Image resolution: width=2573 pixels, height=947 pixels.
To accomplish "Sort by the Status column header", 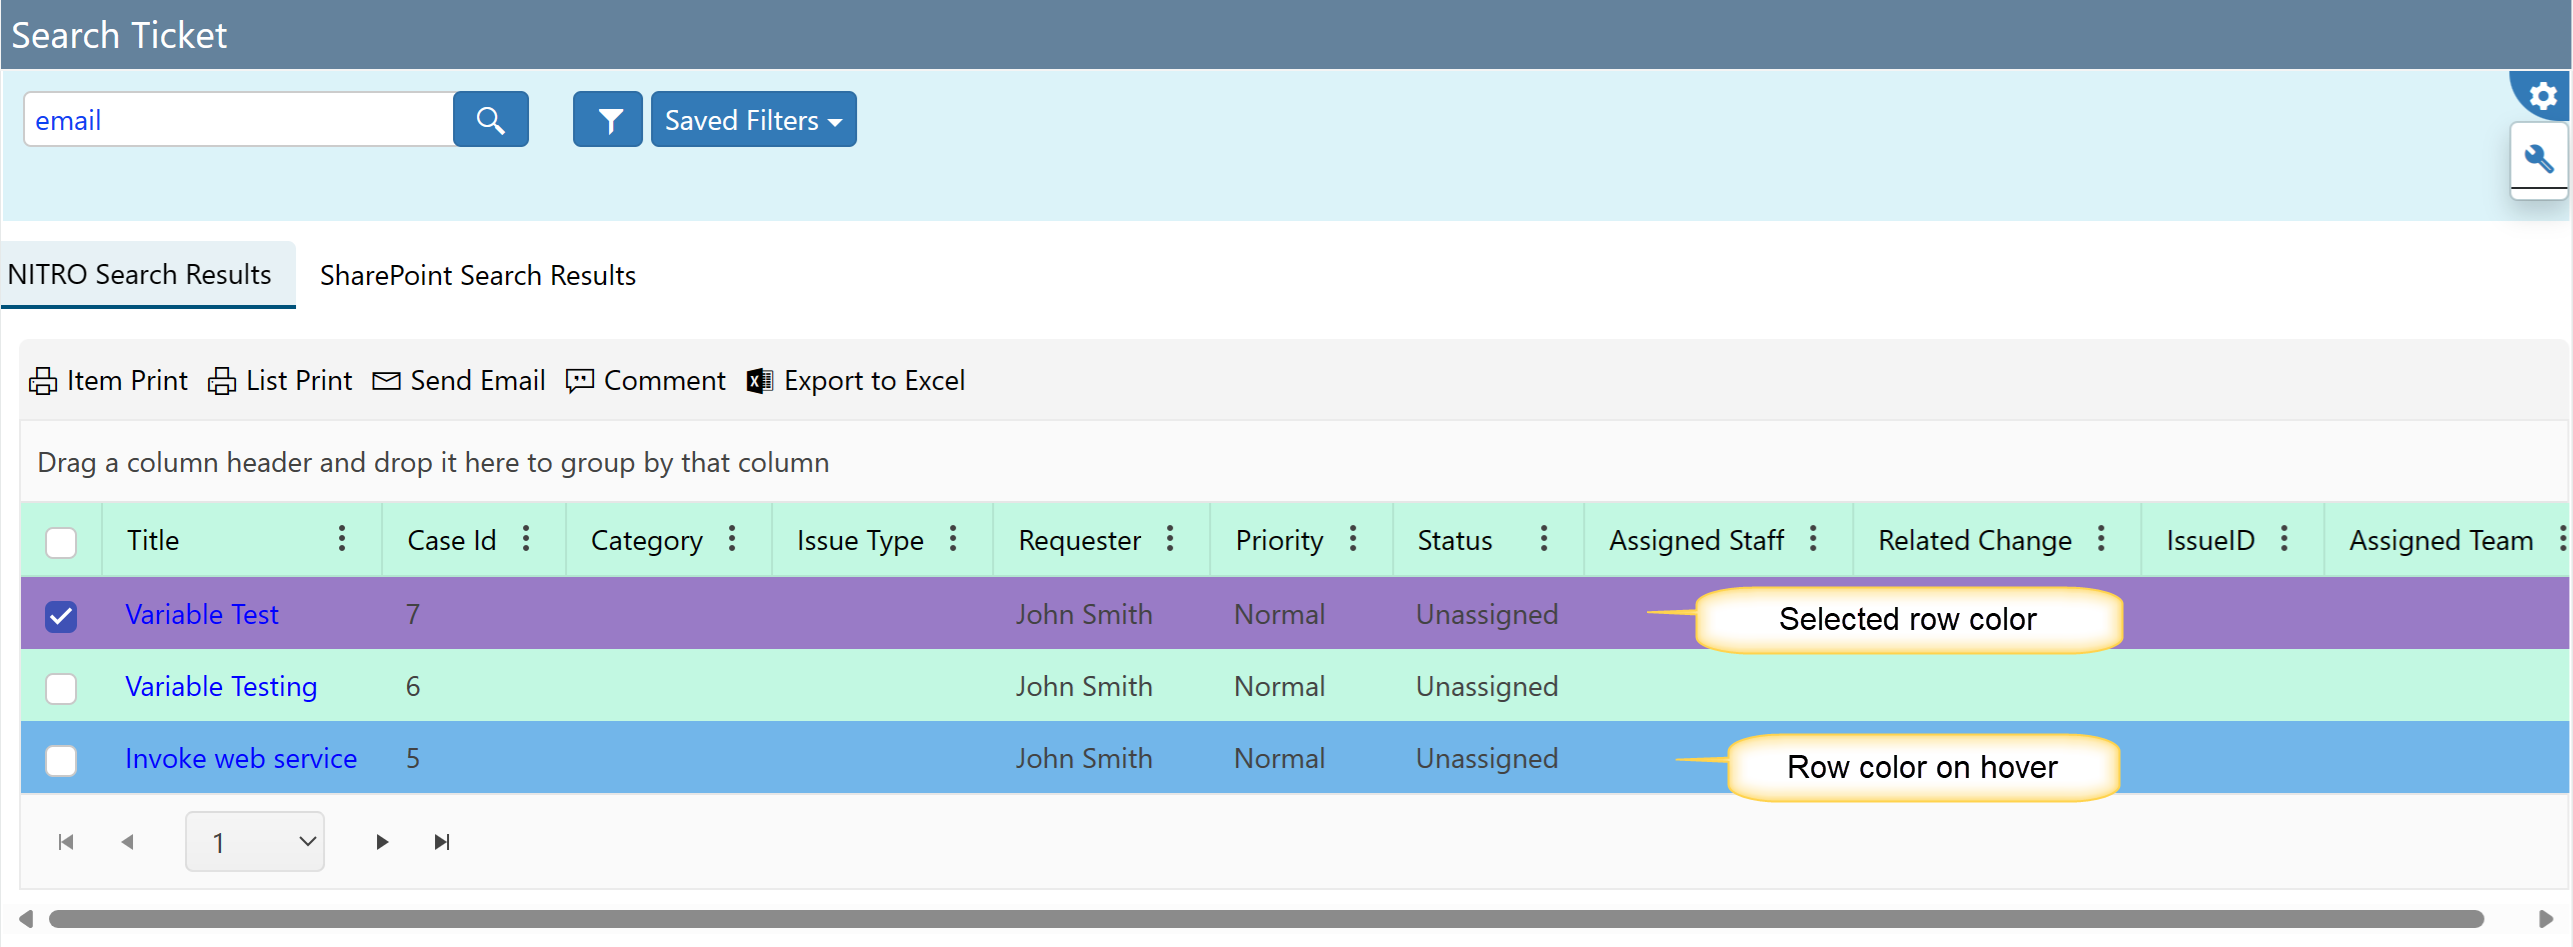I will 1455,540.
